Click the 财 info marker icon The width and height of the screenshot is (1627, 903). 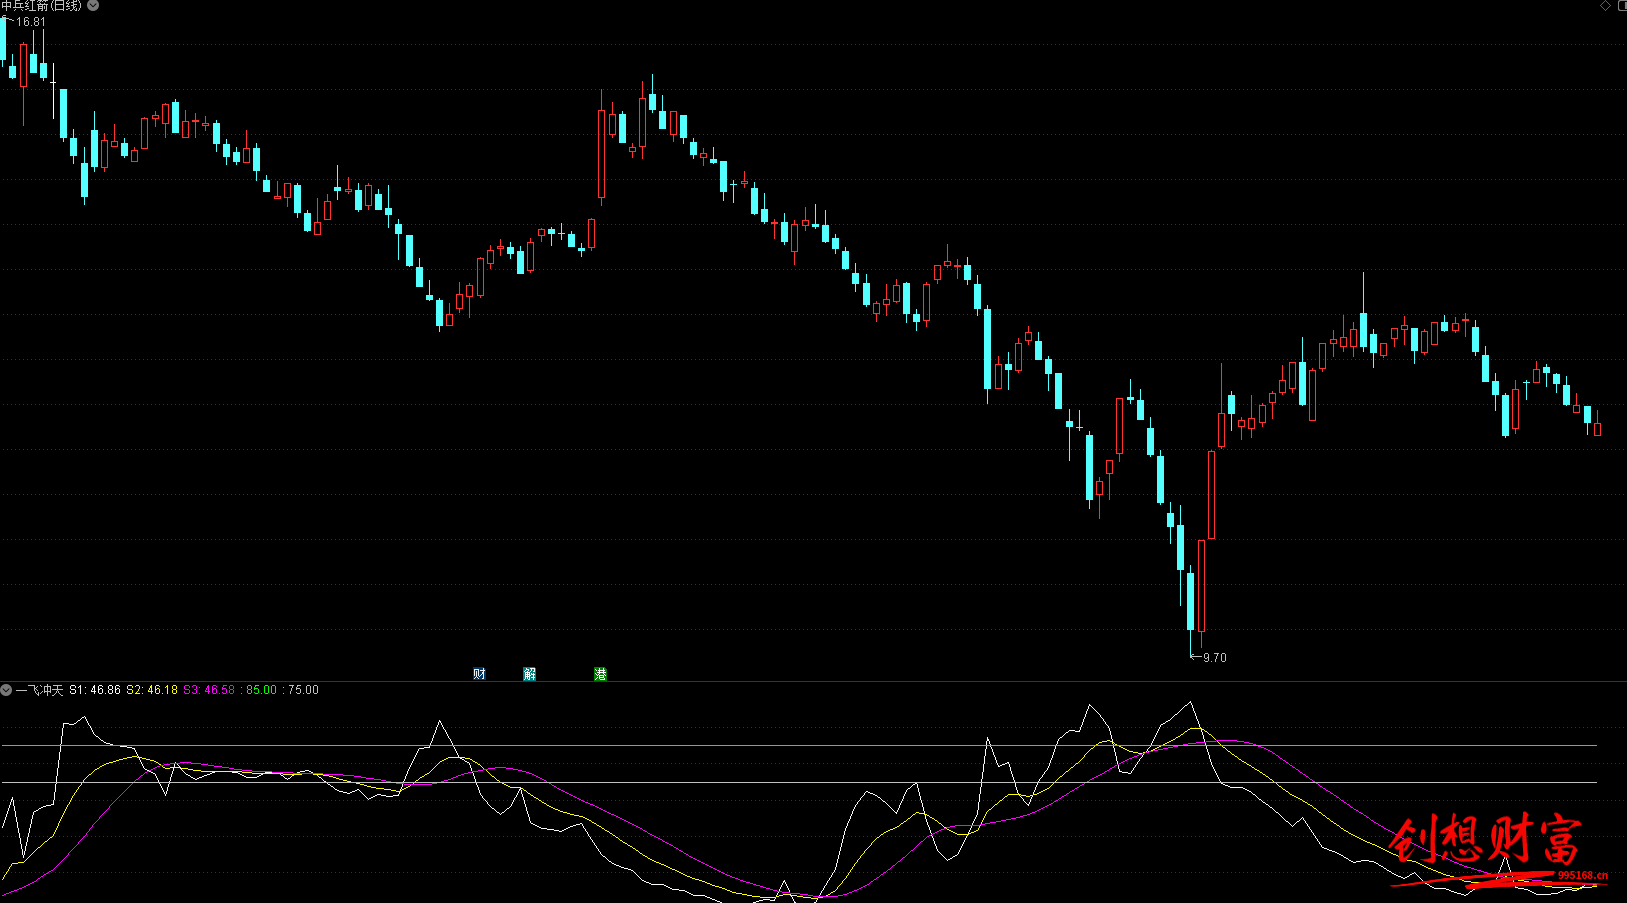(479, 674)
